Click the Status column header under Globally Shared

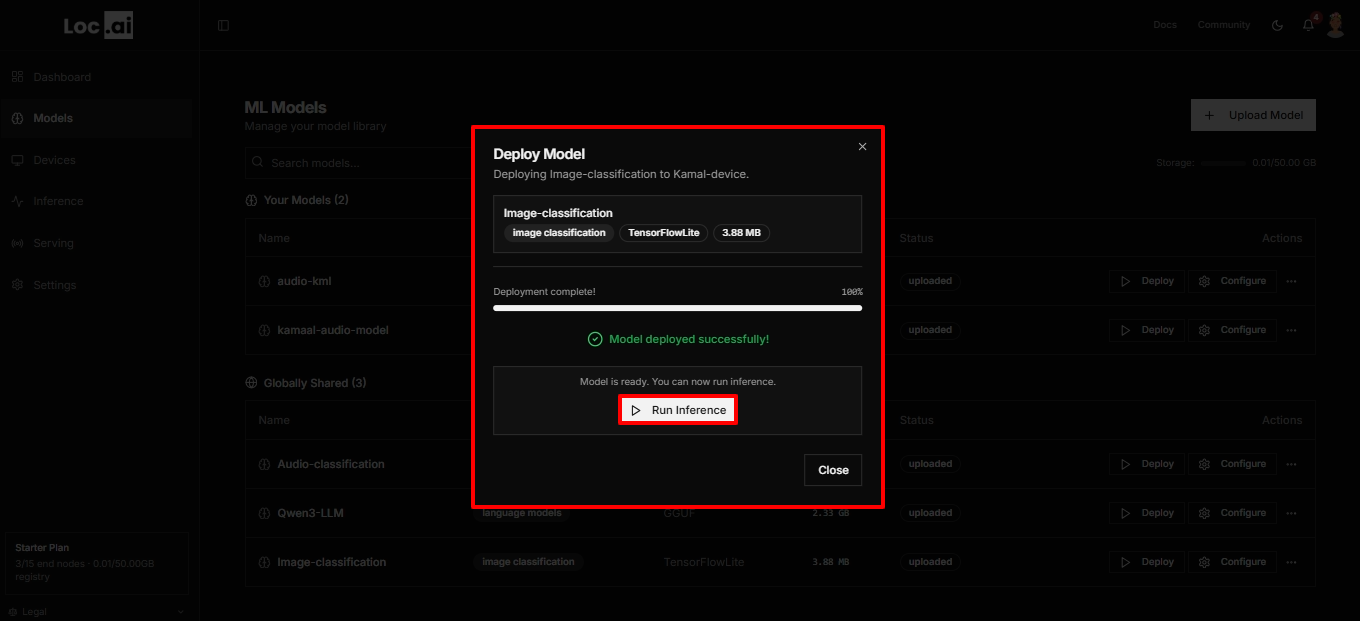coord(916,420)
